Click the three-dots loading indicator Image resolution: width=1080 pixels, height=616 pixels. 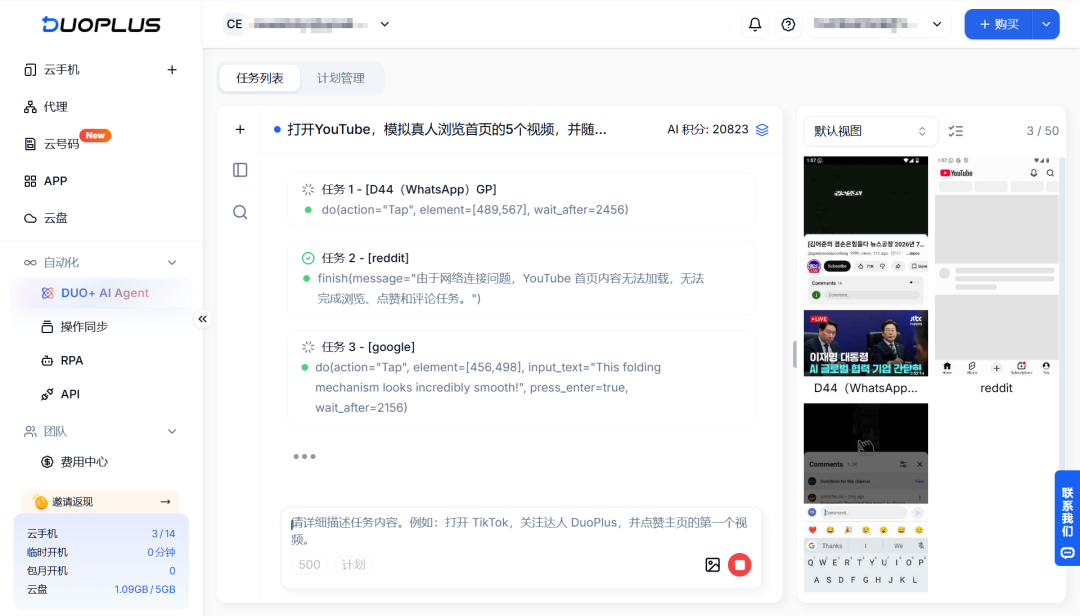(x=304, y=456)
